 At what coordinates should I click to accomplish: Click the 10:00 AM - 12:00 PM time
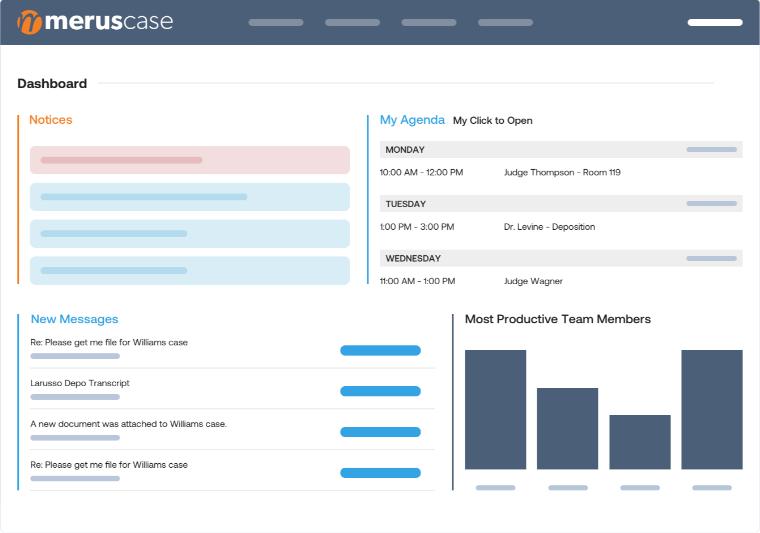pos(421,172)
